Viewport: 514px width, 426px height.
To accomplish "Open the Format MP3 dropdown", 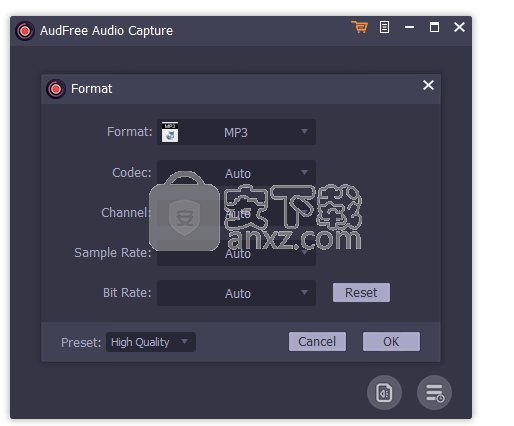I will tap(236, 132).
